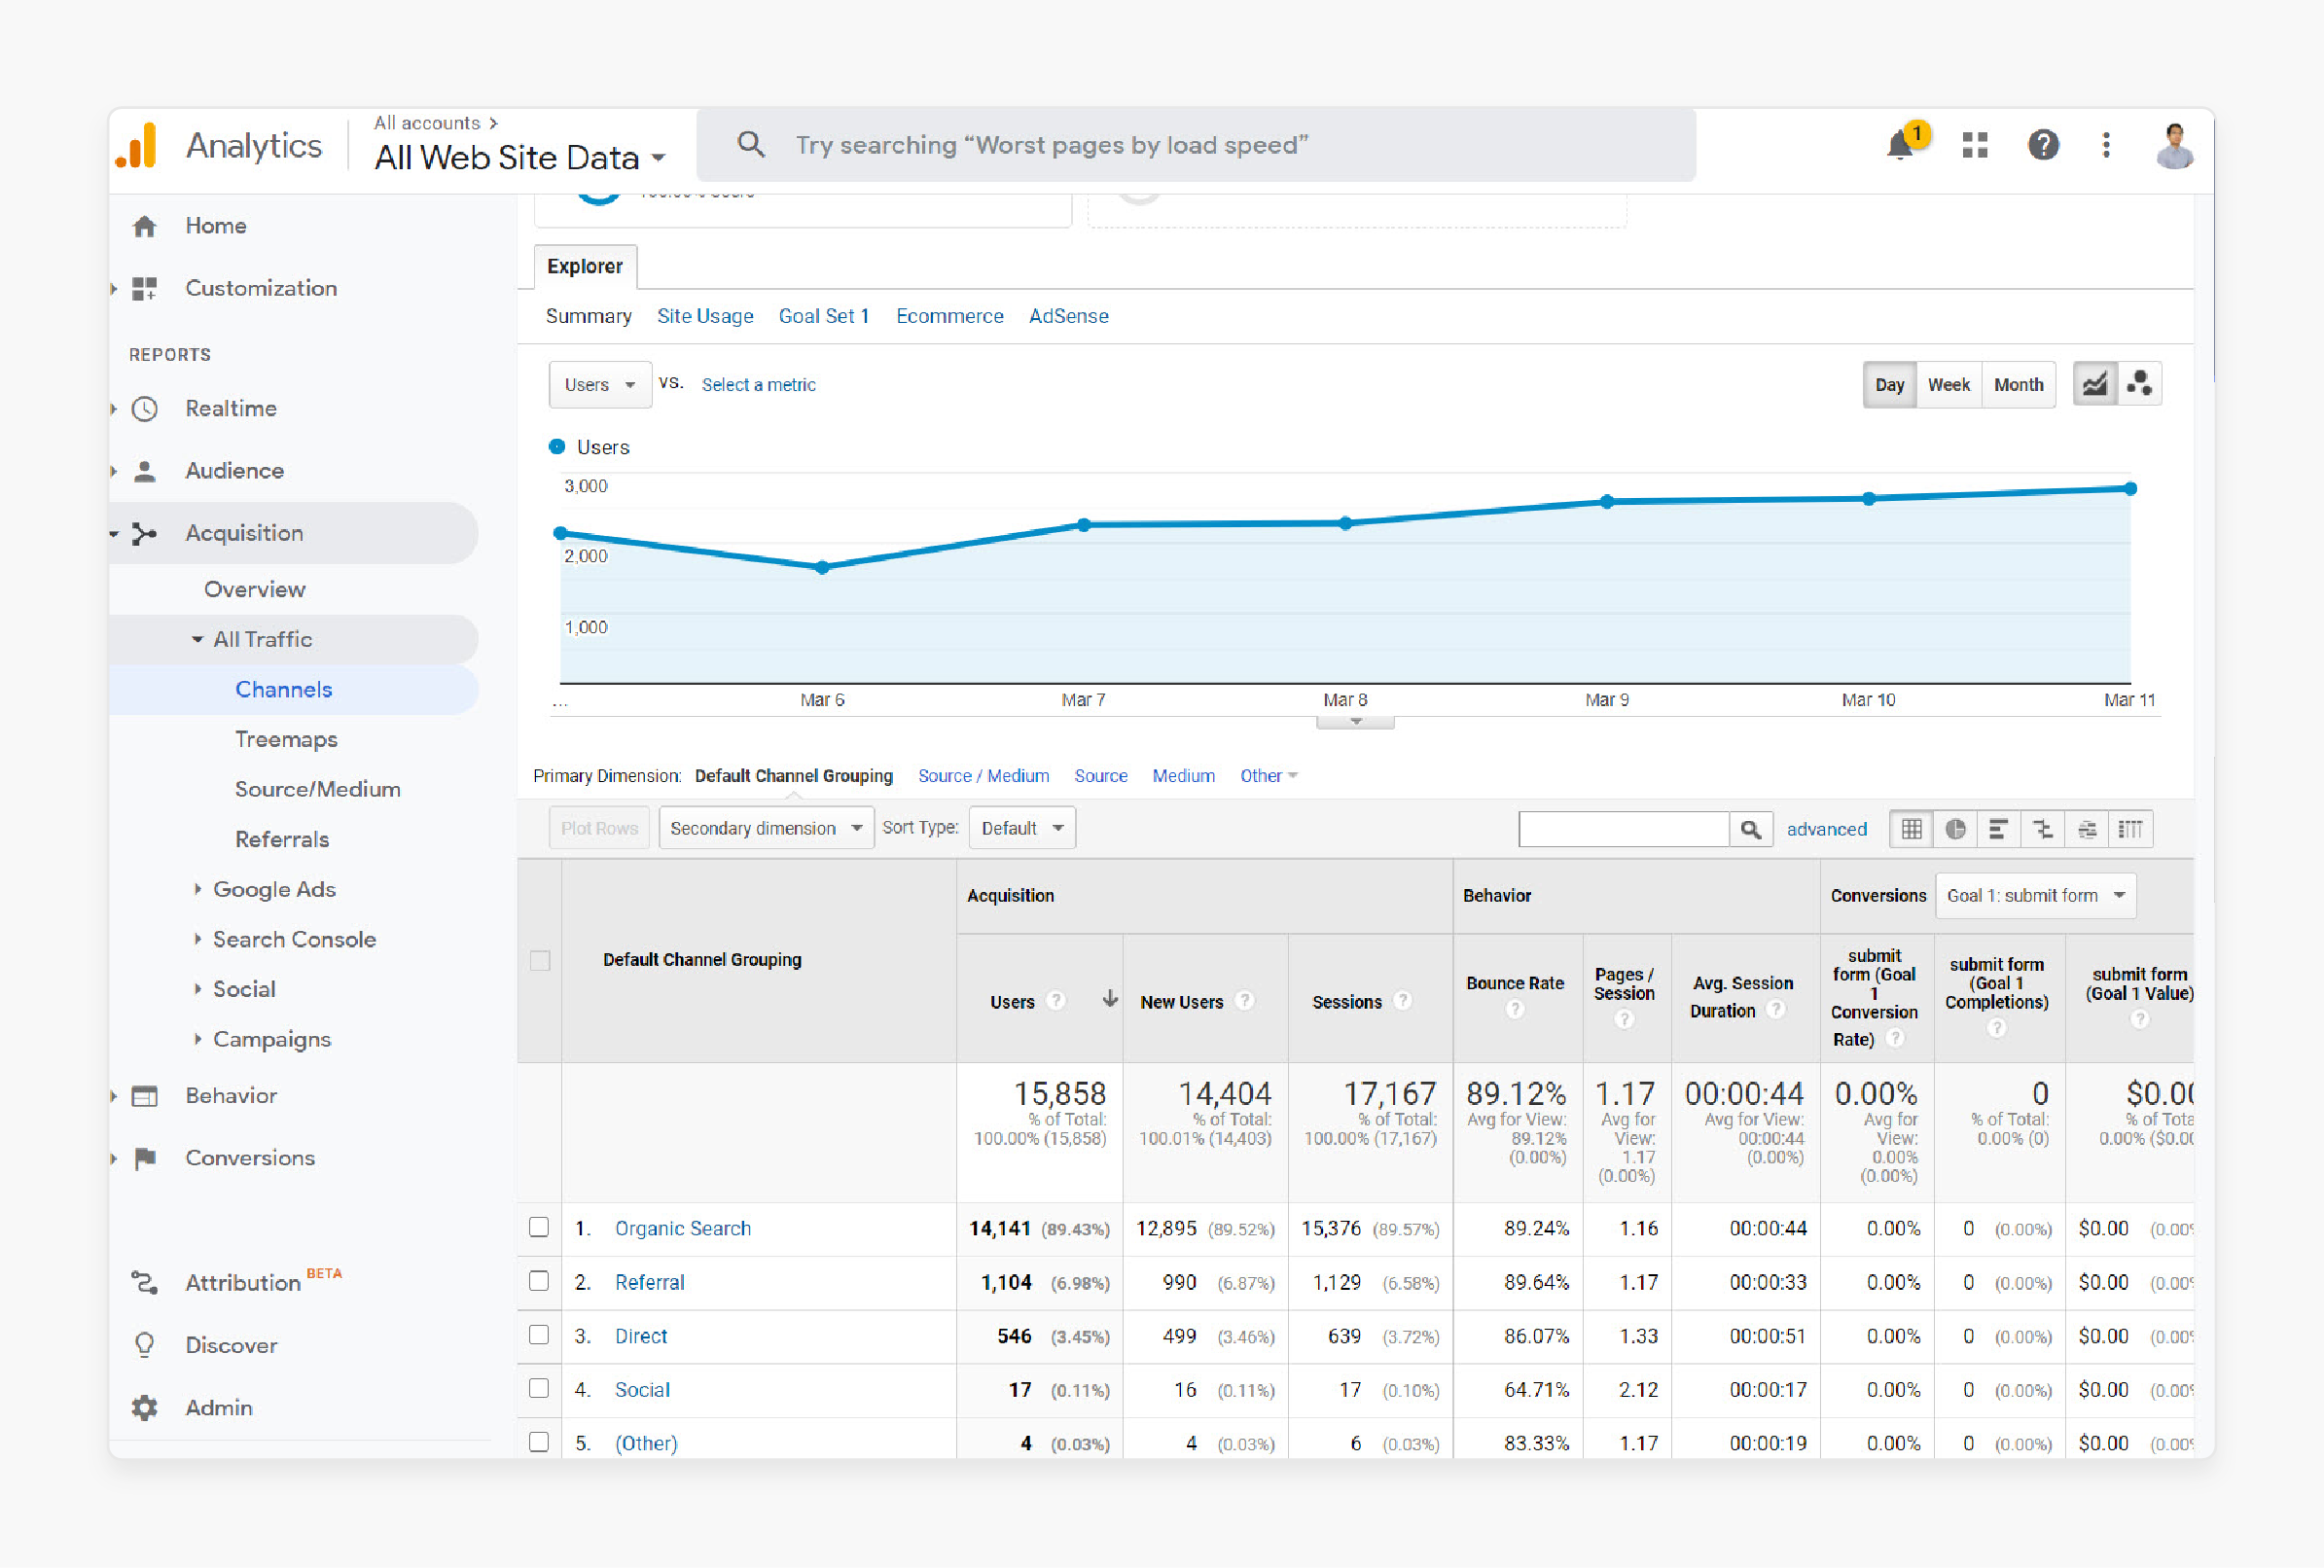This screenshot has height=1568, width=2324.
Task: Open the apps grid icon
Action: point(1975,146)
